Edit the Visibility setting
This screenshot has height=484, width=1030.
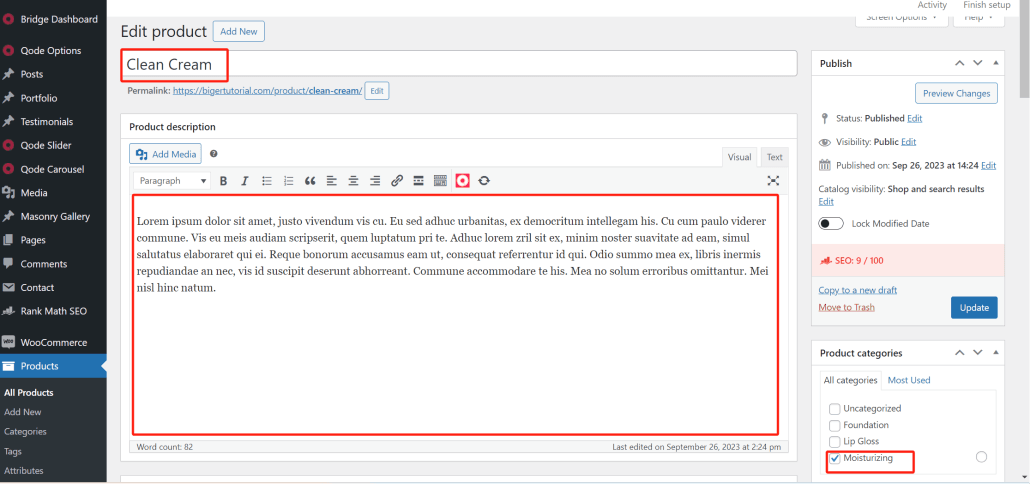(x=908, y=142)
